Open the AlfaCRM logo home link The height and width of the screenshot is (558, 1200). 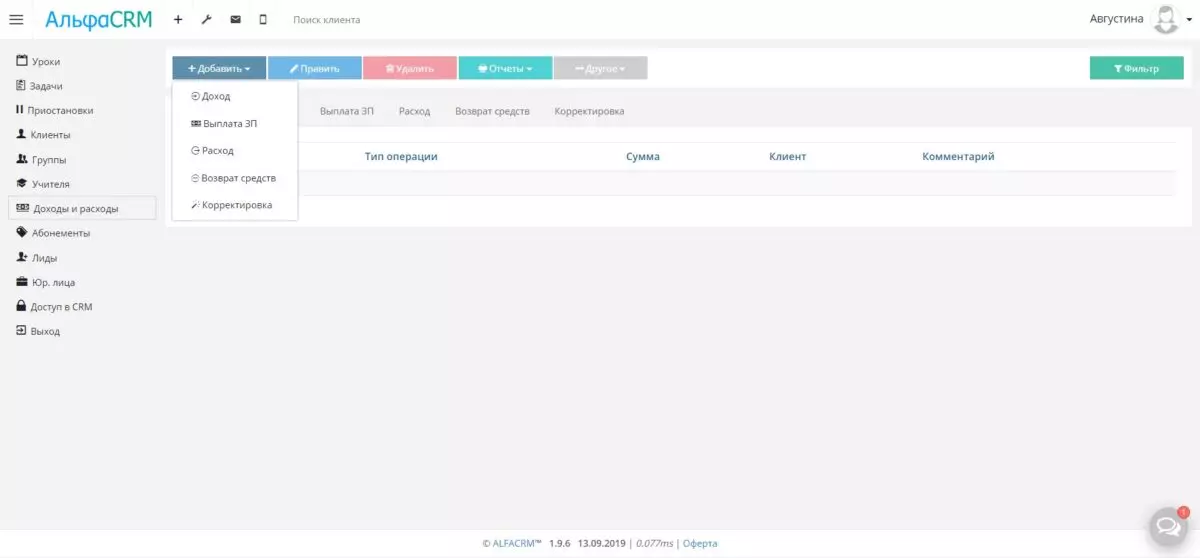tap(98, 19)
